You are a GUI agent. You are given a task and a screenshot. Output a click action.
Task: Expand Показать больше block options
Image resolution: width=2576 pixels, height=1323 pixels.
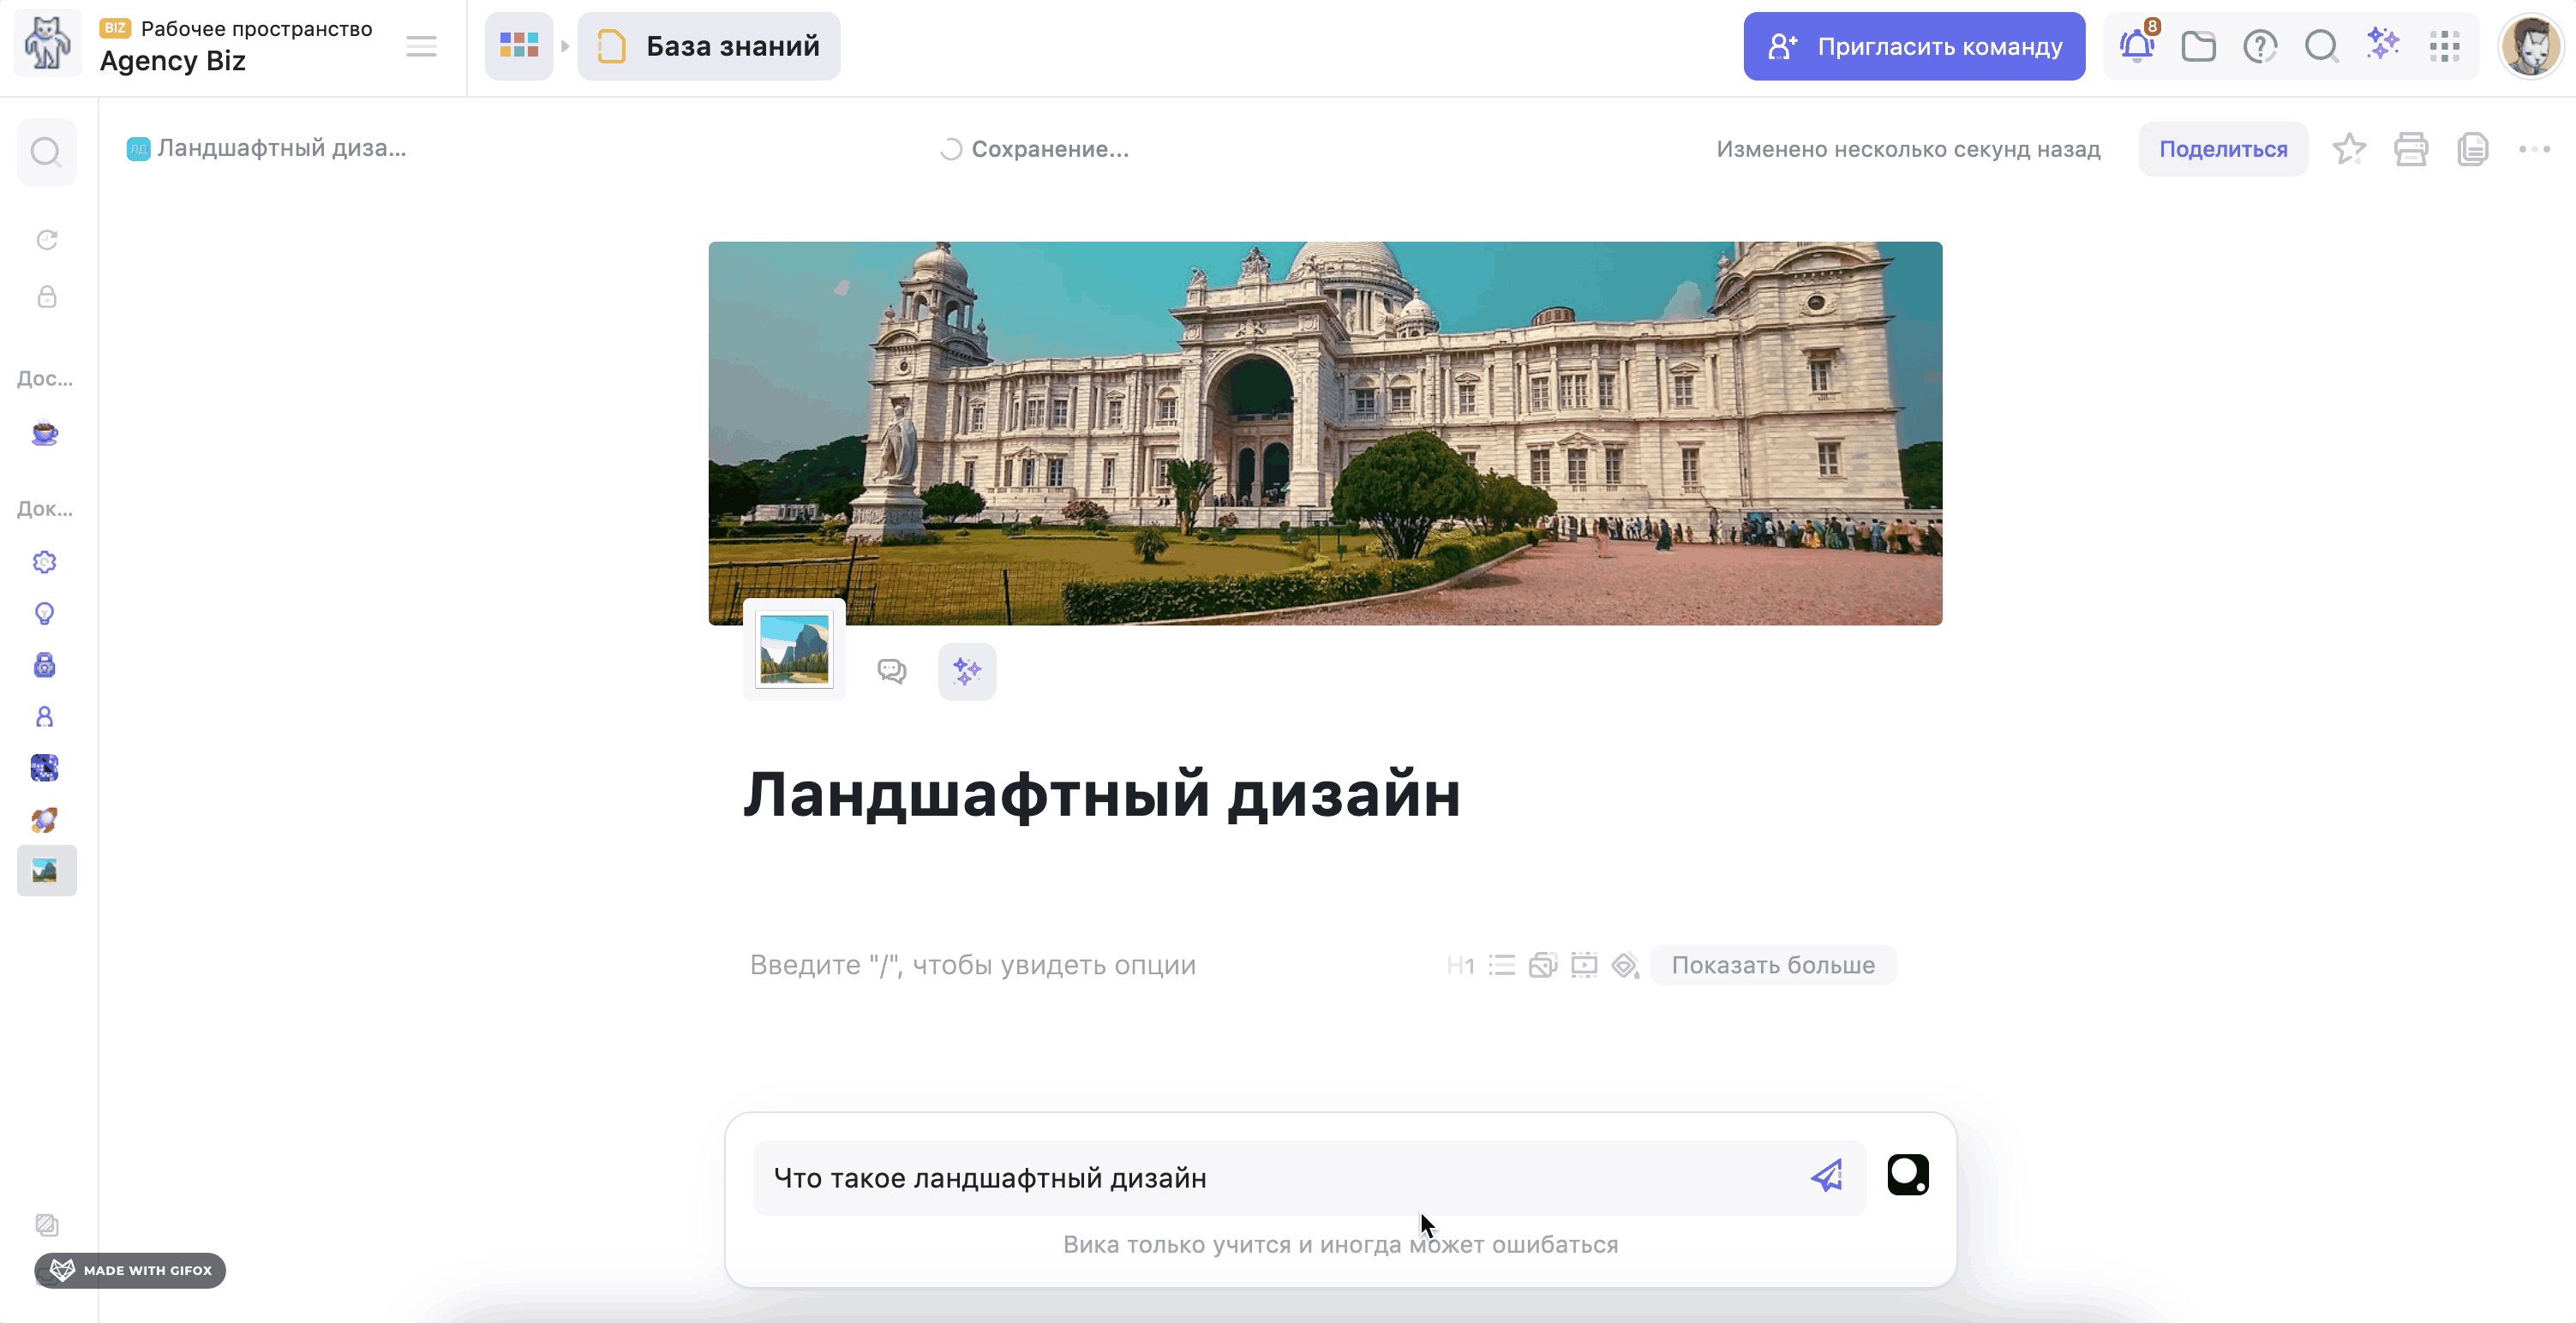(x=1772, y=965)
